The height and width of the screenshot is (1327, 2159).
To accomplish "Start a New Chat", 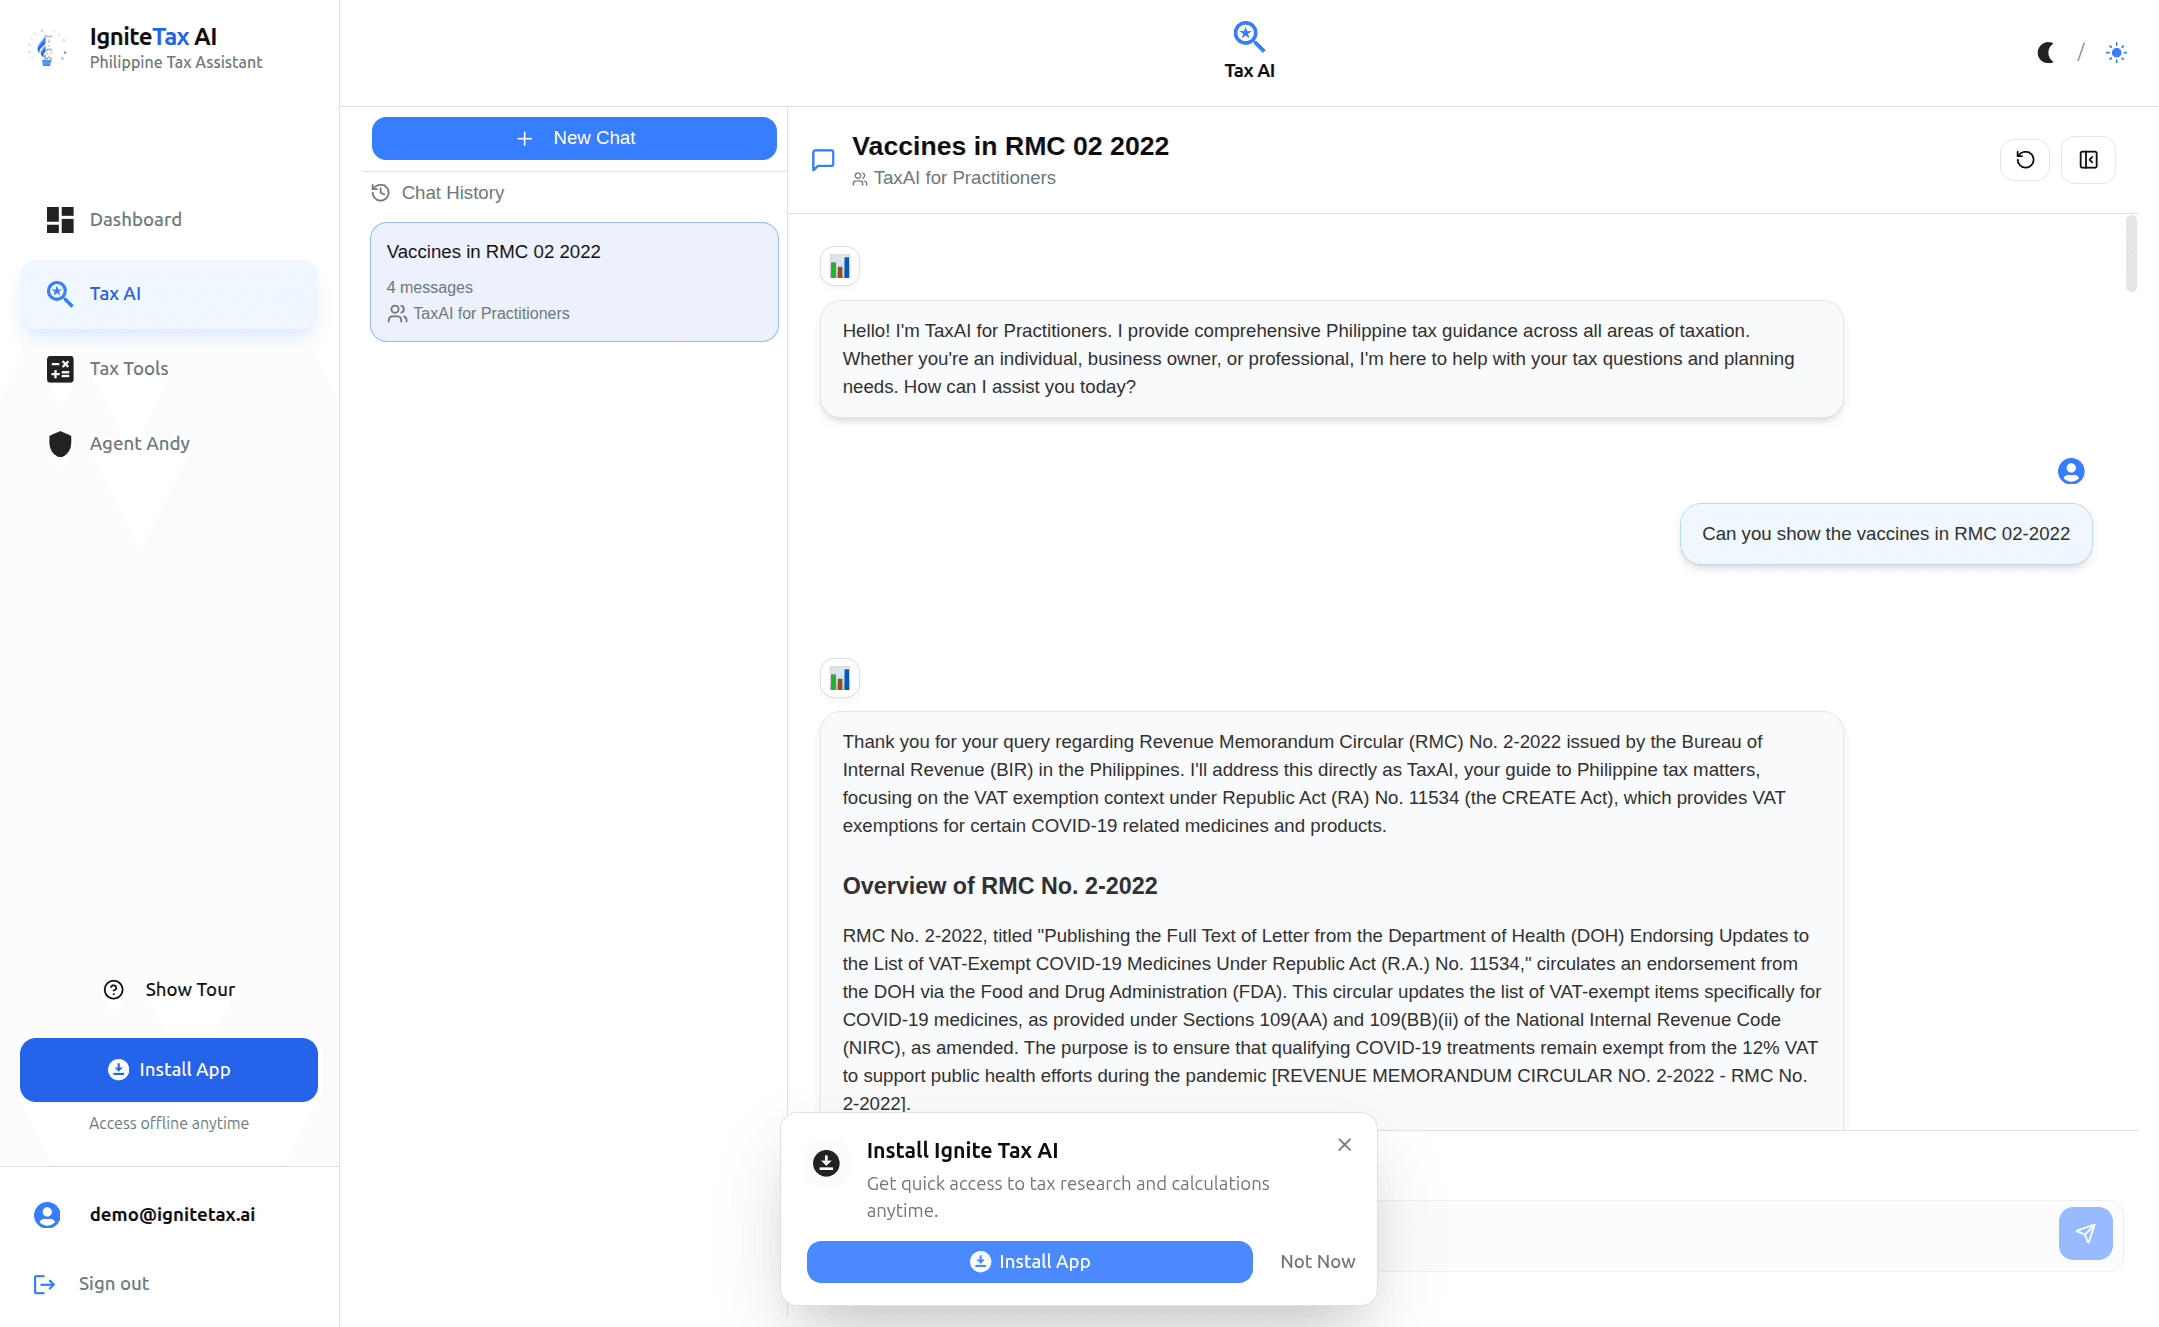I will (573, 138).
